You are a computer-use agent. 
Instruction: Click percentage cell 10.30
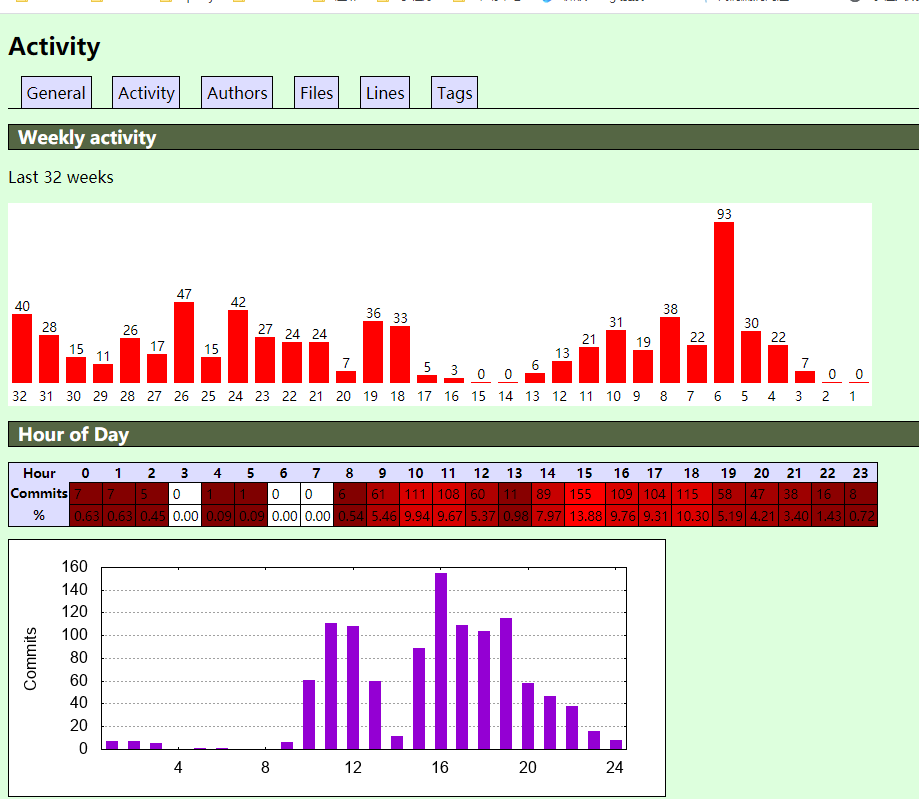click(x=692, y=516)
